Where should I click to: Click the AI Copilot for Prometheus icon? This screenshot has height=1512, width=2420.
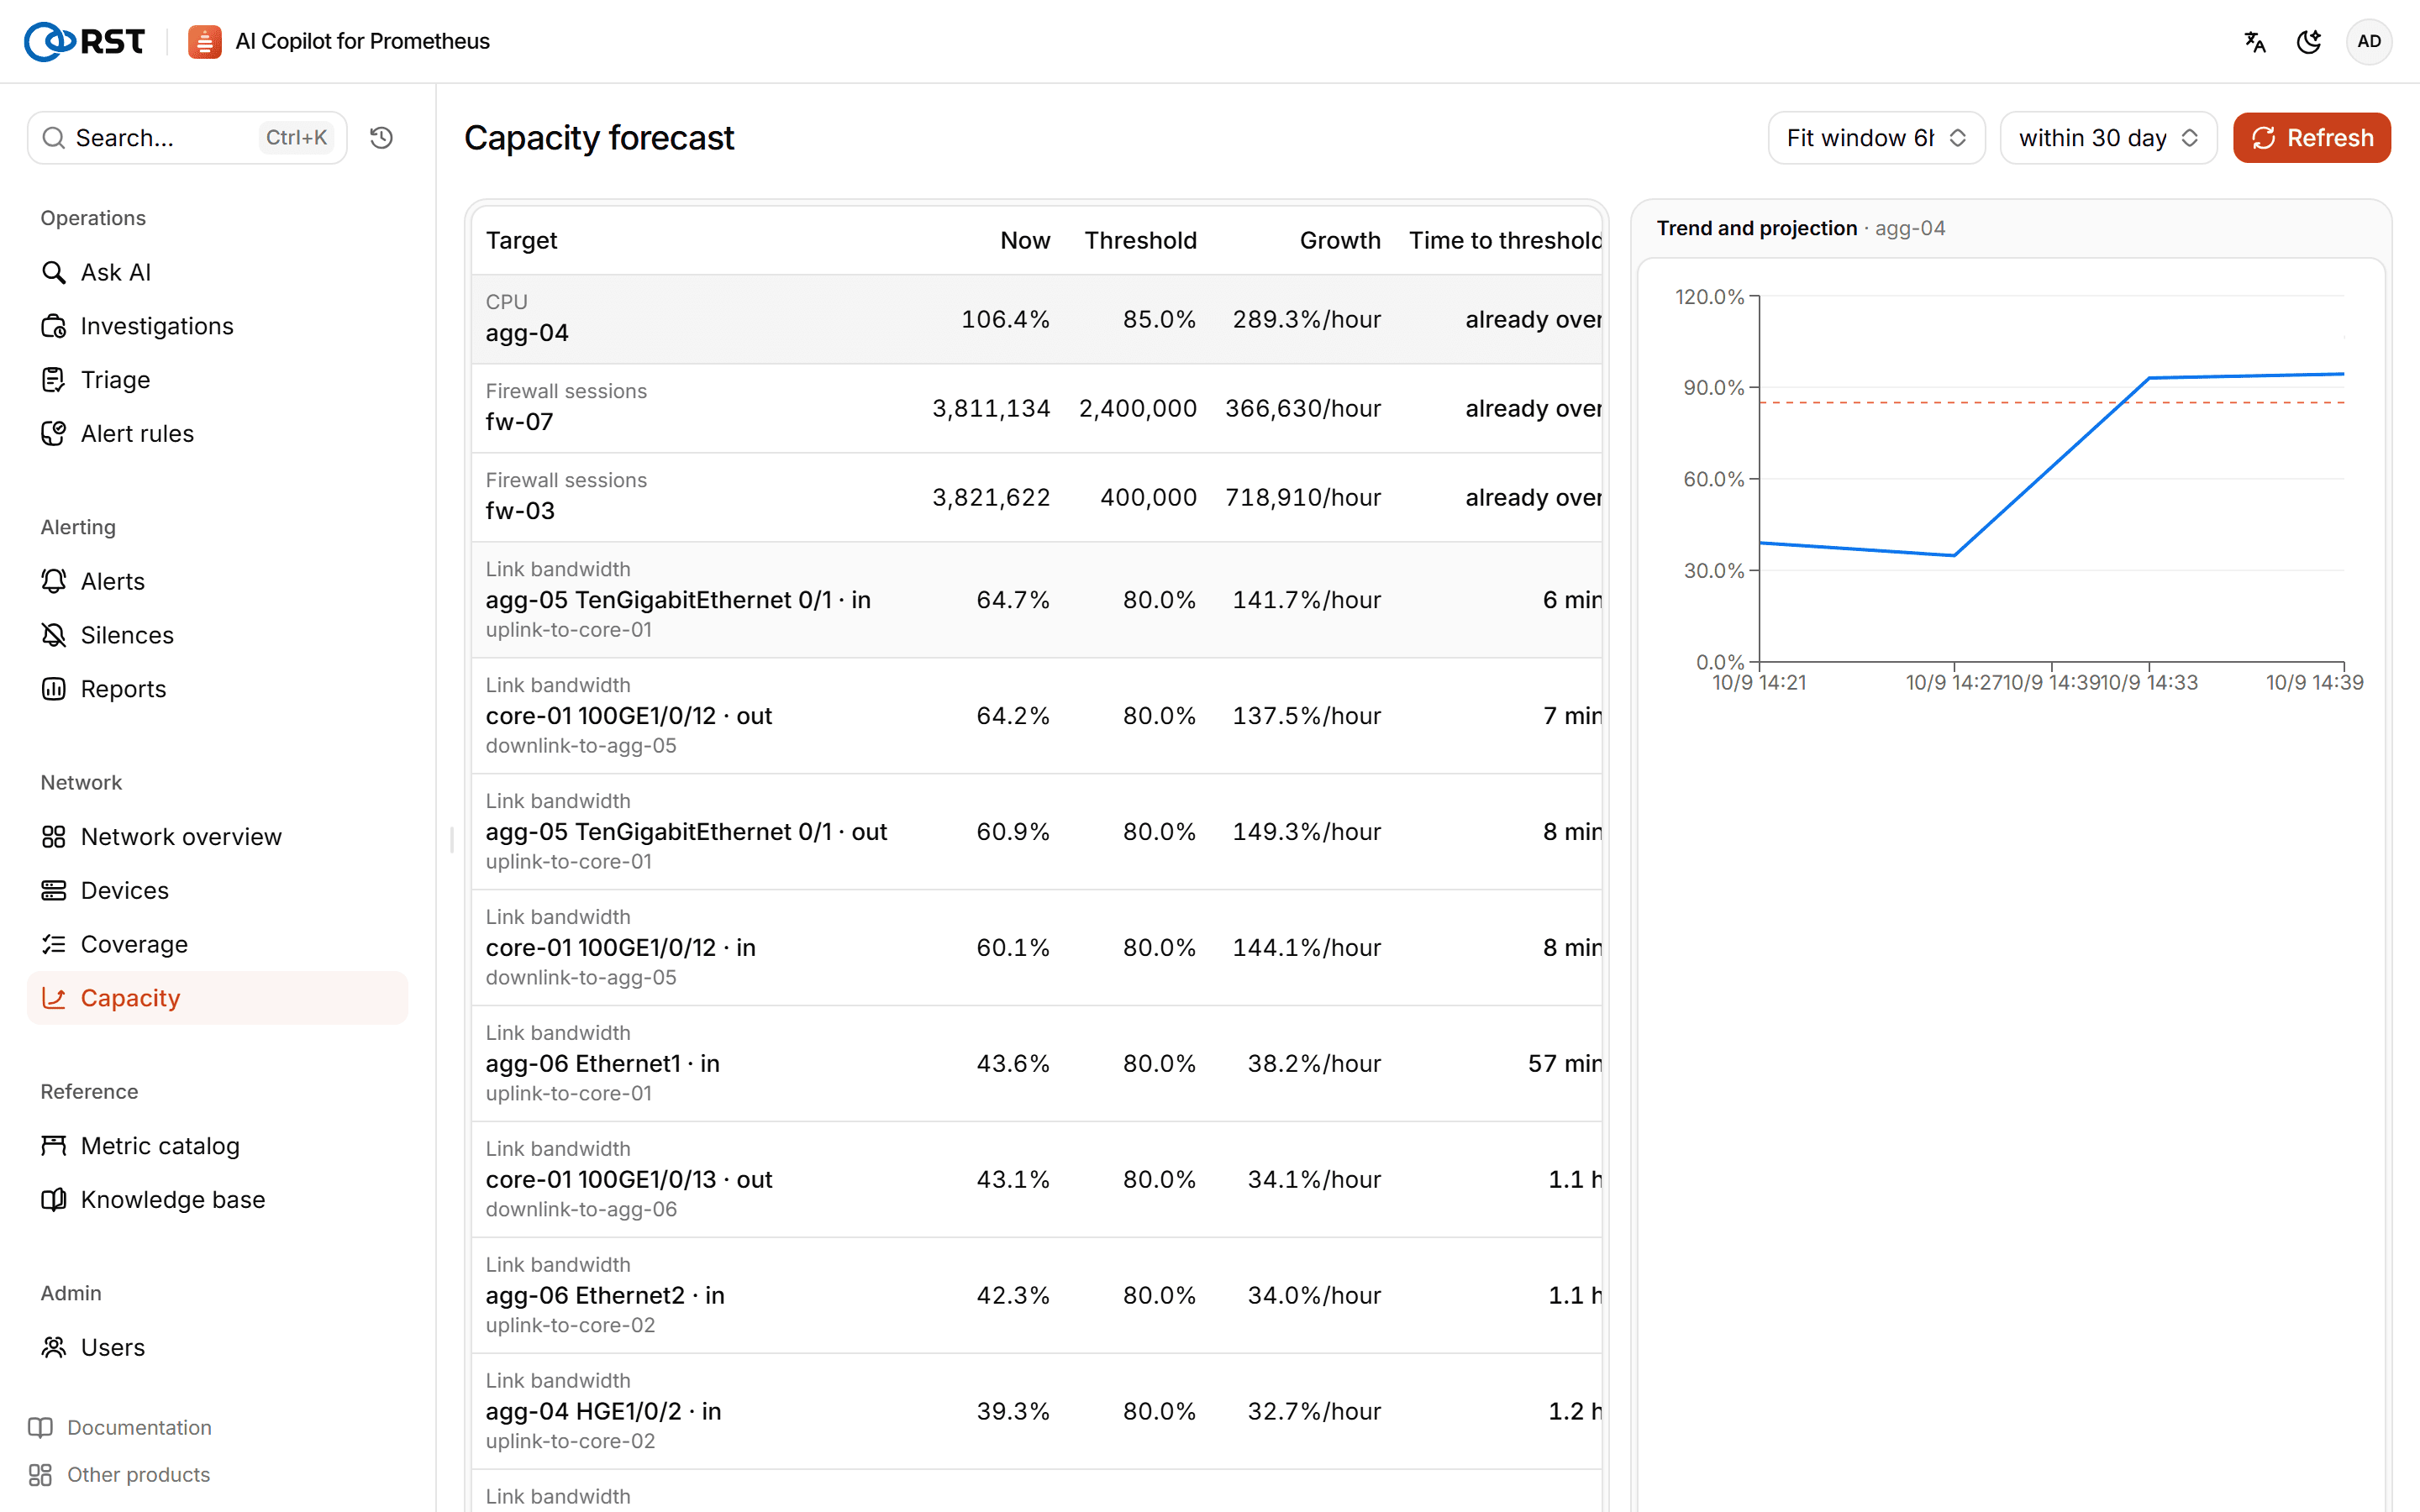pyautogui.click(x=205, y=41)
